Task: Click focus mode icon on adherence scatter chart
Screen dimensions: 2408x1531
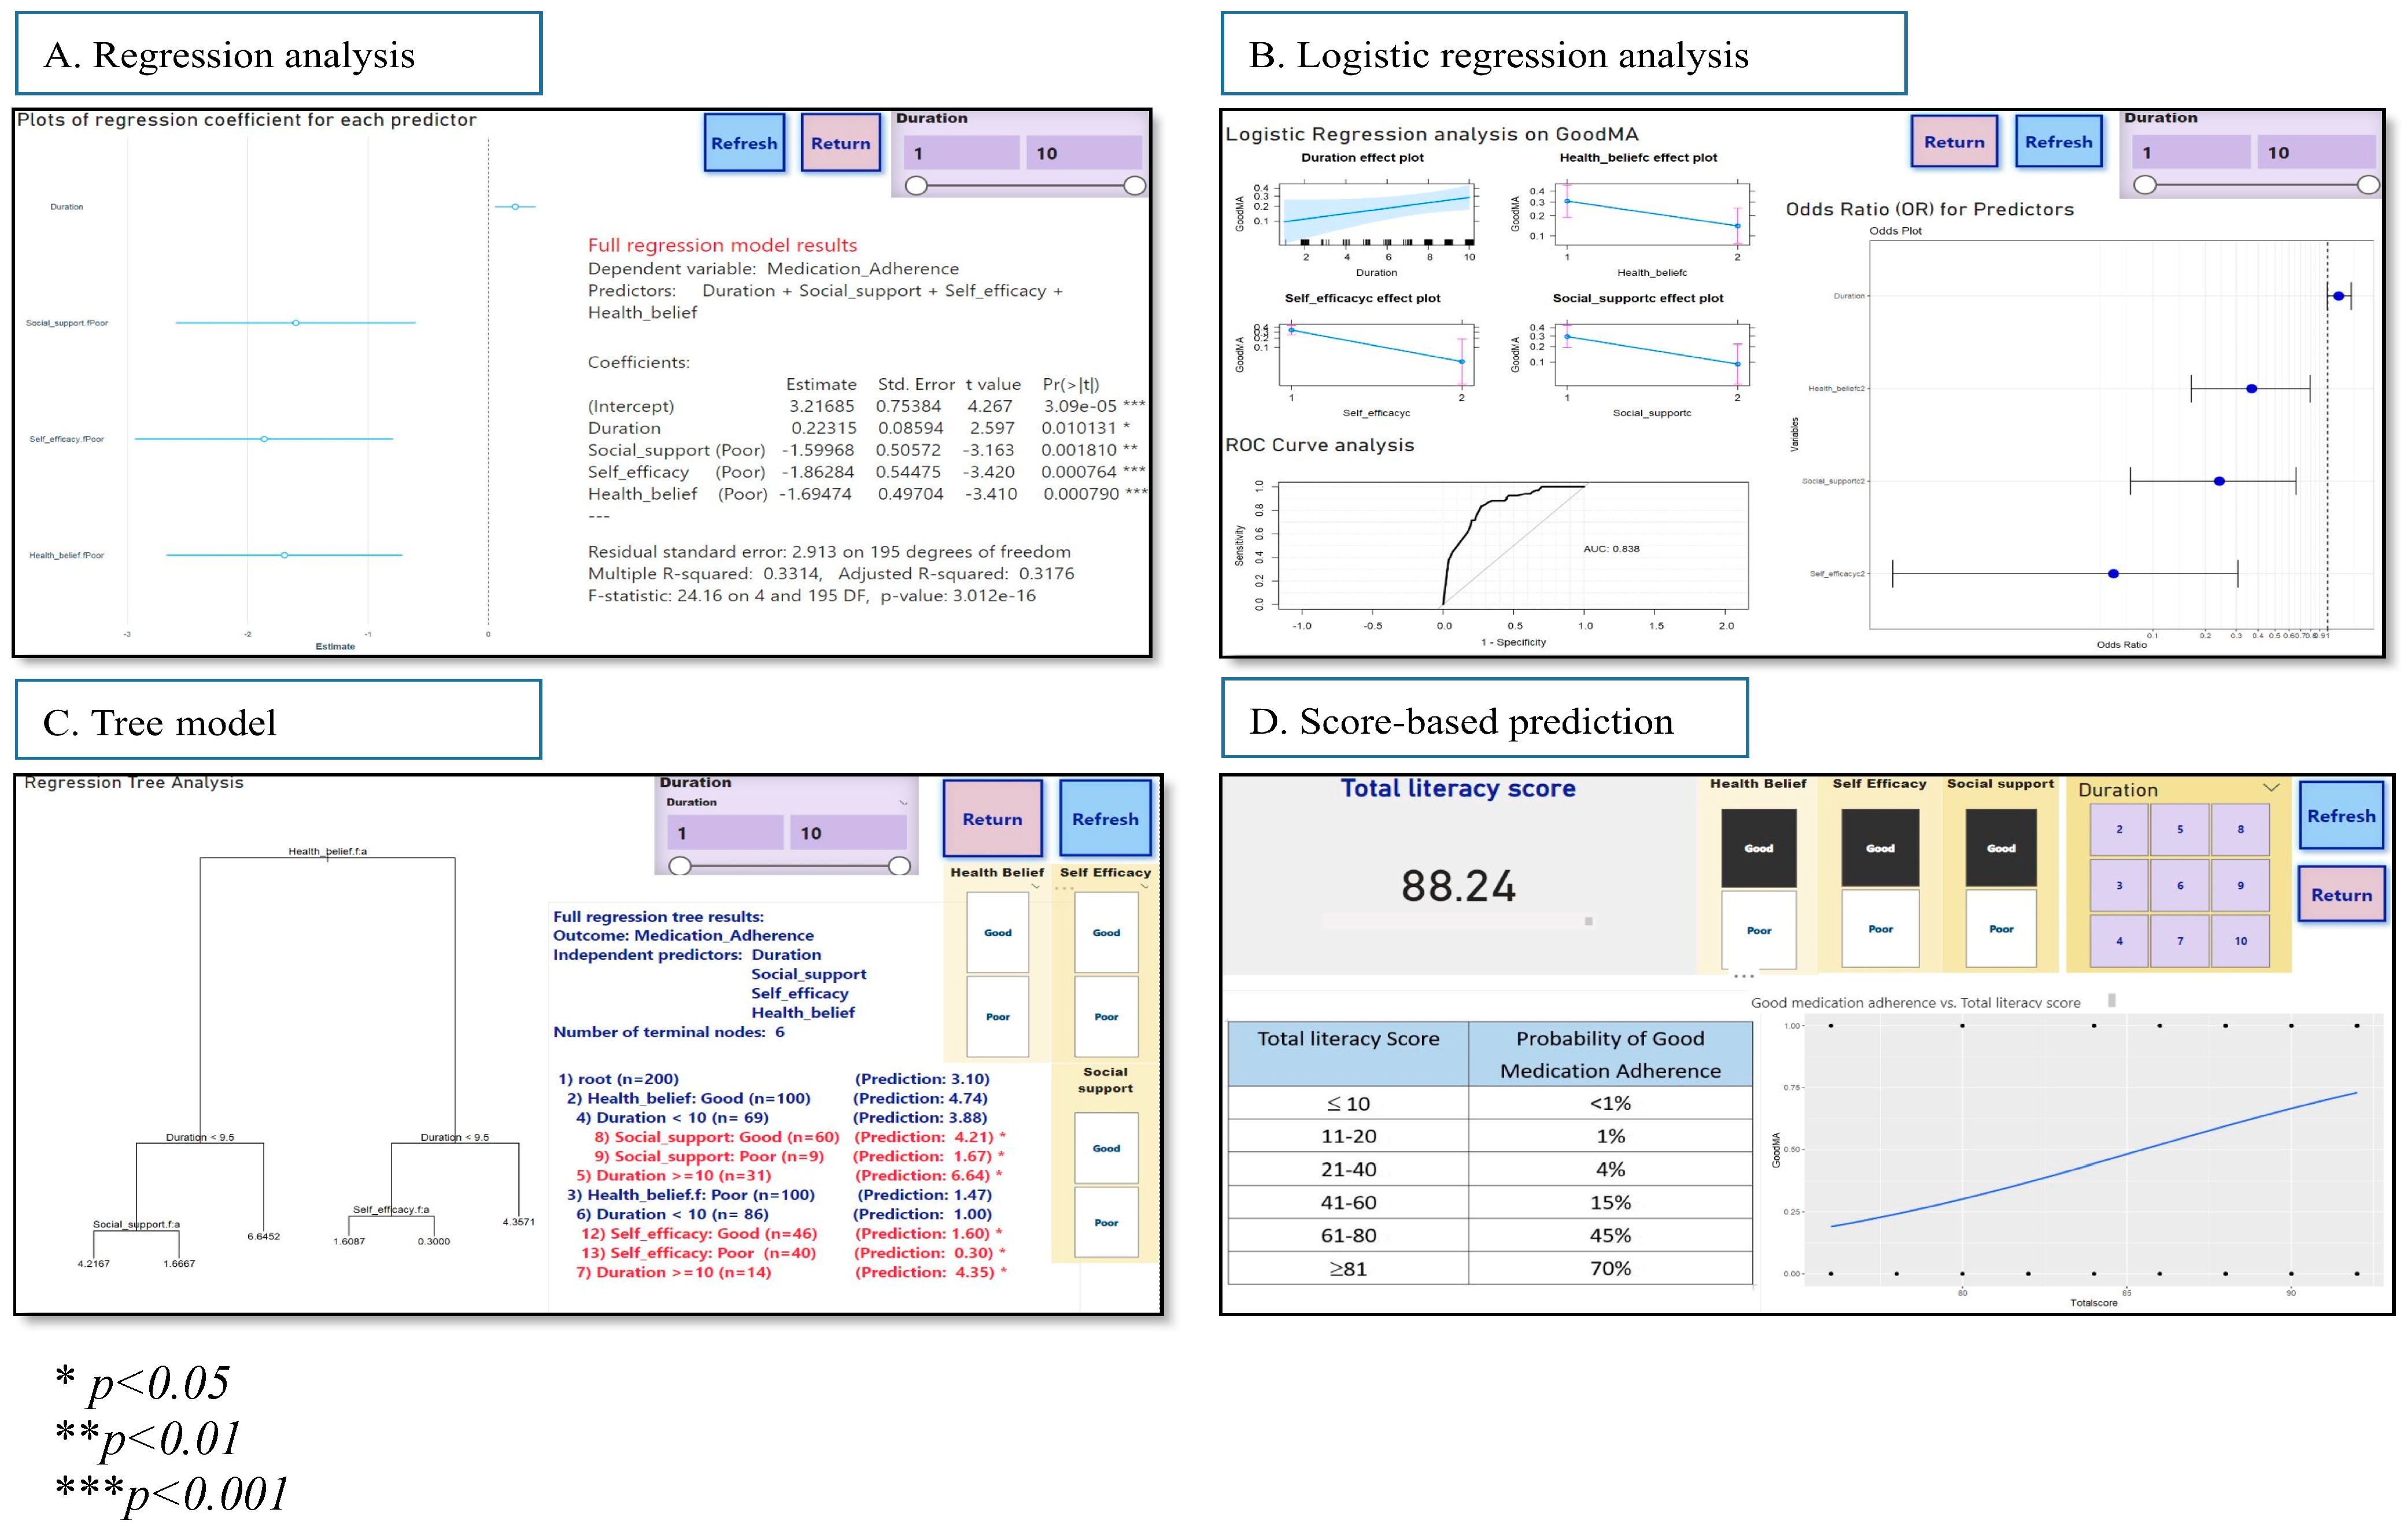Action: pyautogui.click(x=2112, y=1002)
